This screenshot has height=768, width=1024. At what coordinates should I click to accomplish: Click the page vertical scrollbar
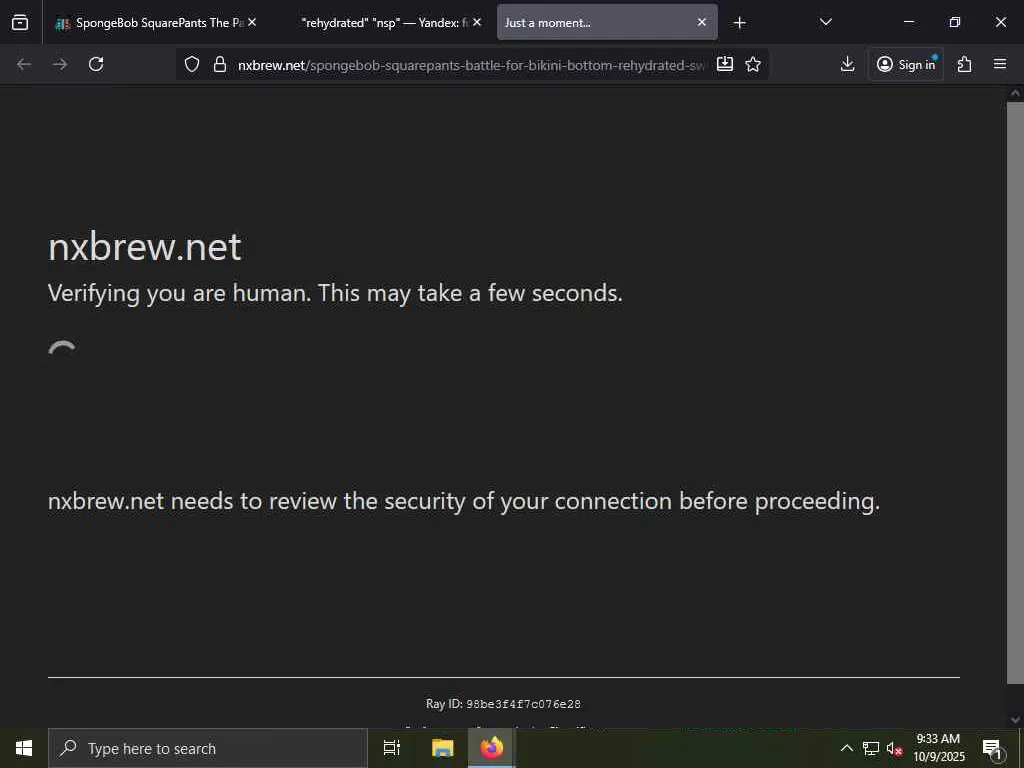click(x=1015, y=392)
